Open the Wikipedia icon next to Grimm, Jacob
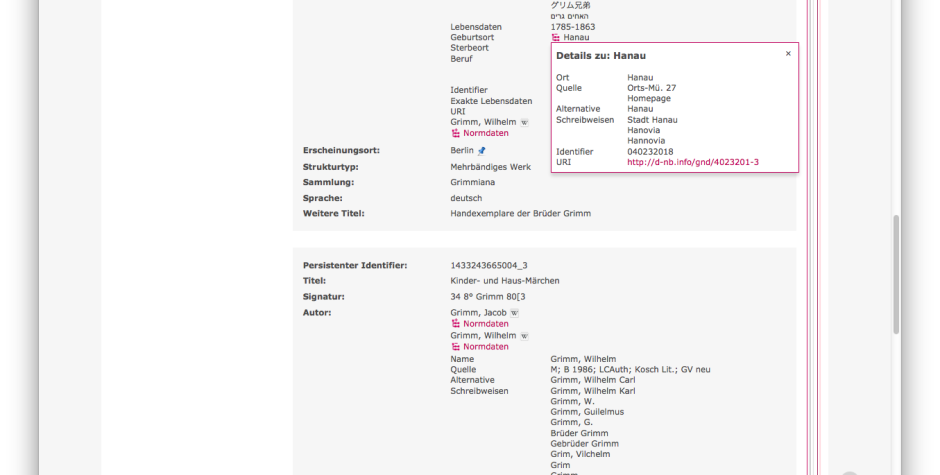The image size is (940, 475). [x=514, y=313]
